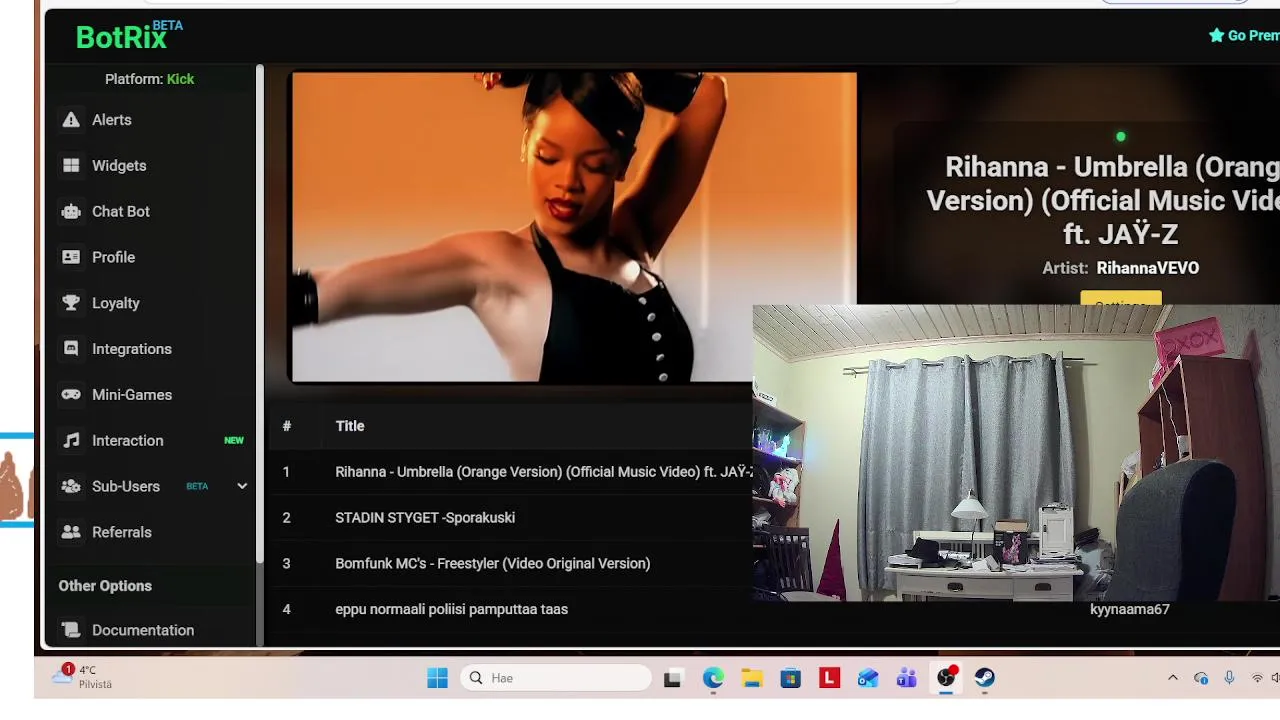Click the sidebar vertical scrollbar
Viewport: 1280px width, 720px height.
click(260, 312)
